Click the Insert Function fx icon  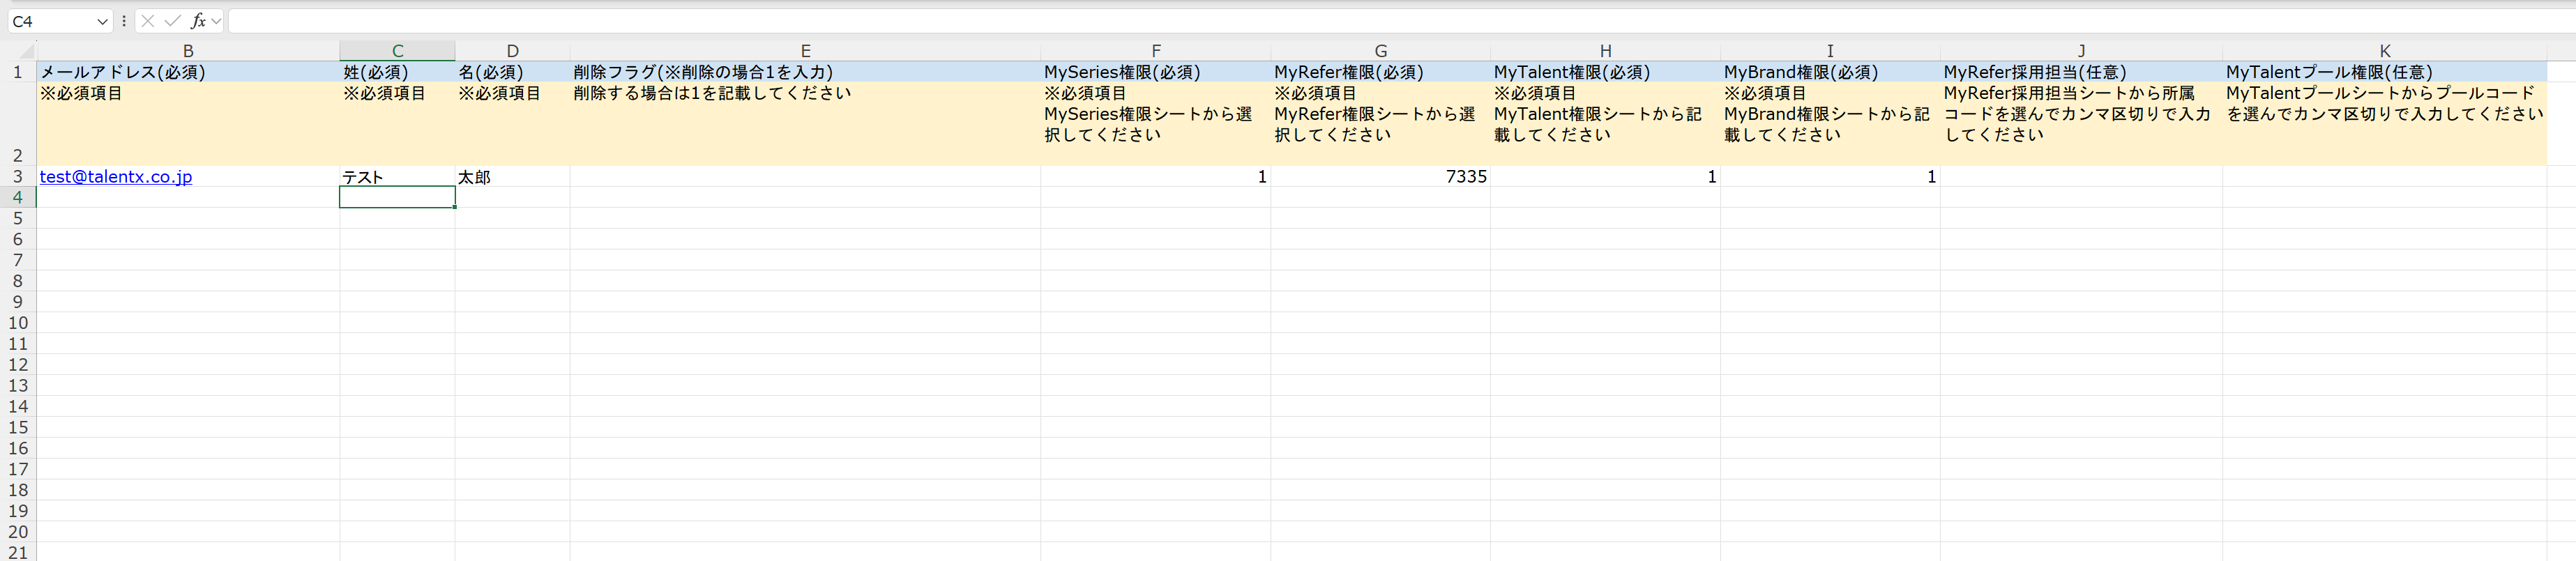point(198,21)
